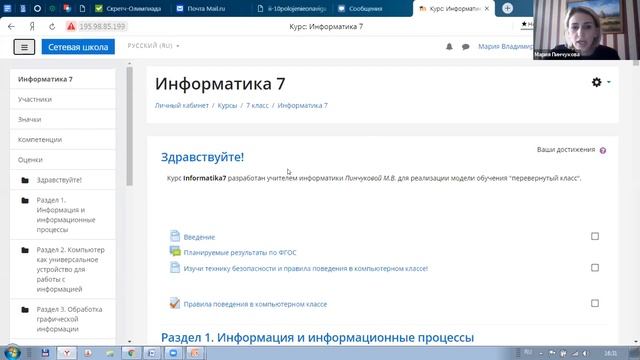Viewport: 640px width, 360px height.
Task: Check completion box for Изучи технику безопасности
Action: click(x=595, y=268)
